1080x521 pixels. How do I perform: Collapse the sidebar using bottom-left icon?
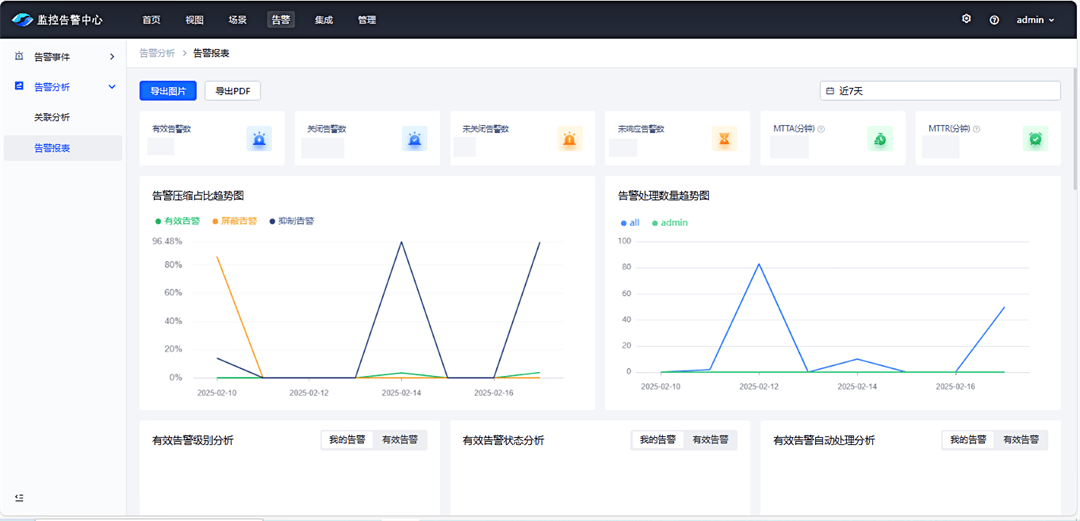click(x=19, y=497)
